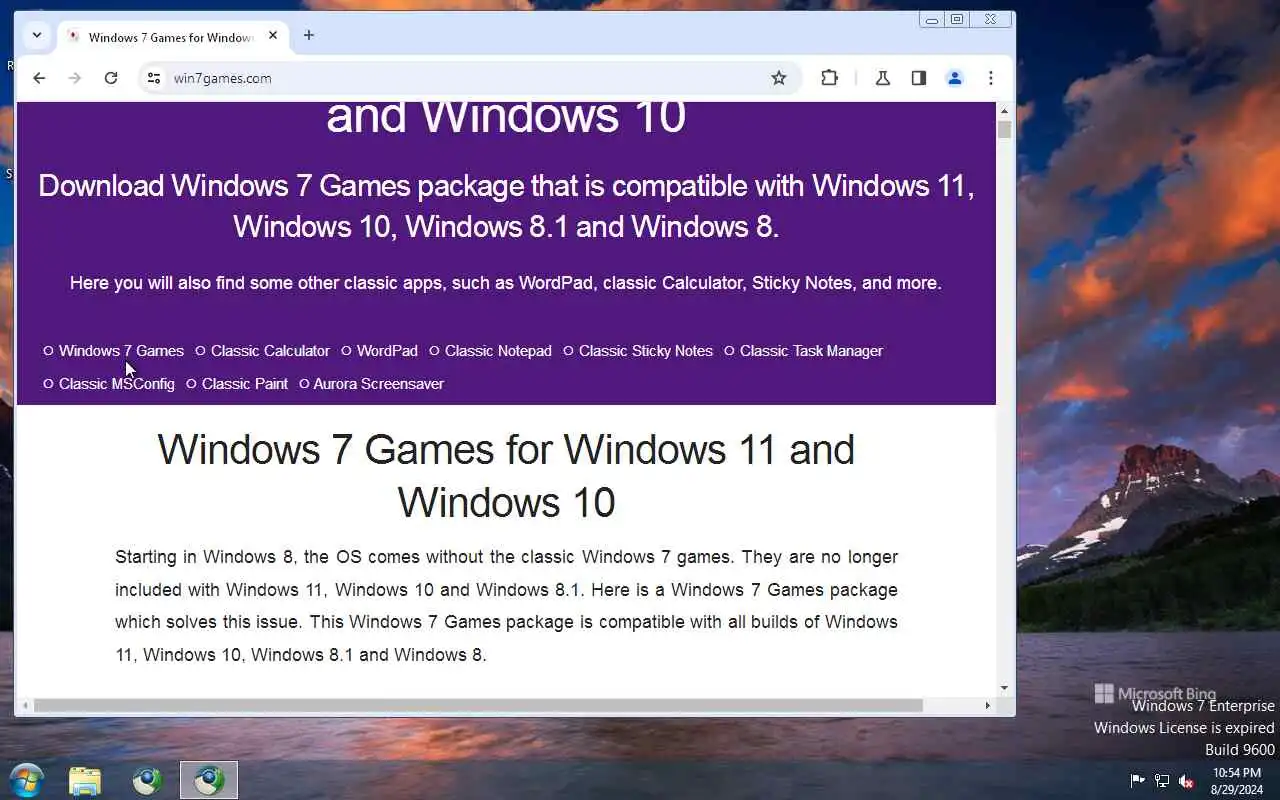Viewport: 1280px width, 800px height.
Task: Open the Windows 7 Games link
Action: click(121, 351)
